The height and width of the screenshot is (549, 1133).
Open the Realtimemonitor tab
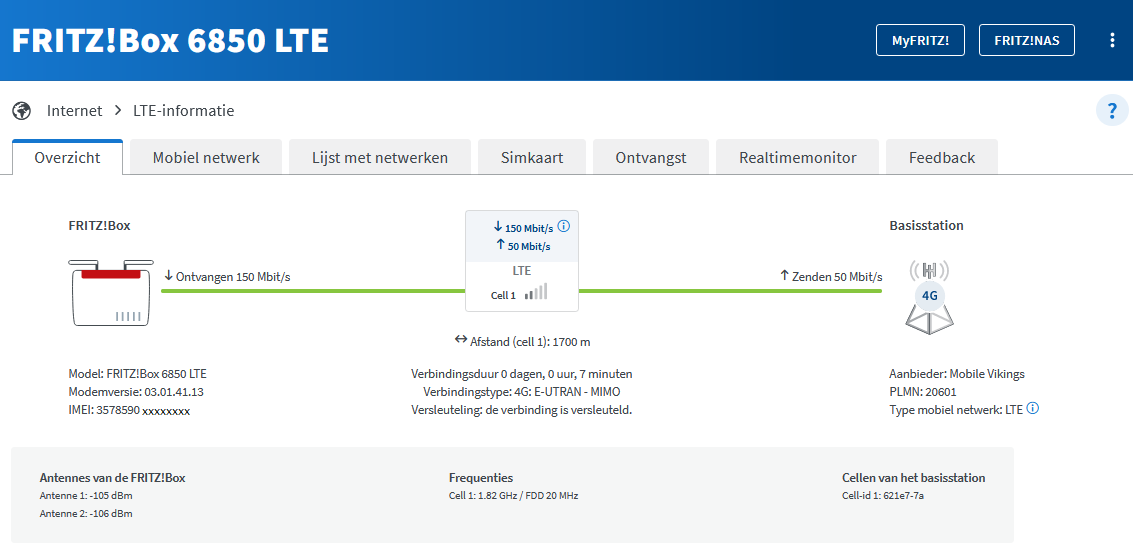coord(797,157)
